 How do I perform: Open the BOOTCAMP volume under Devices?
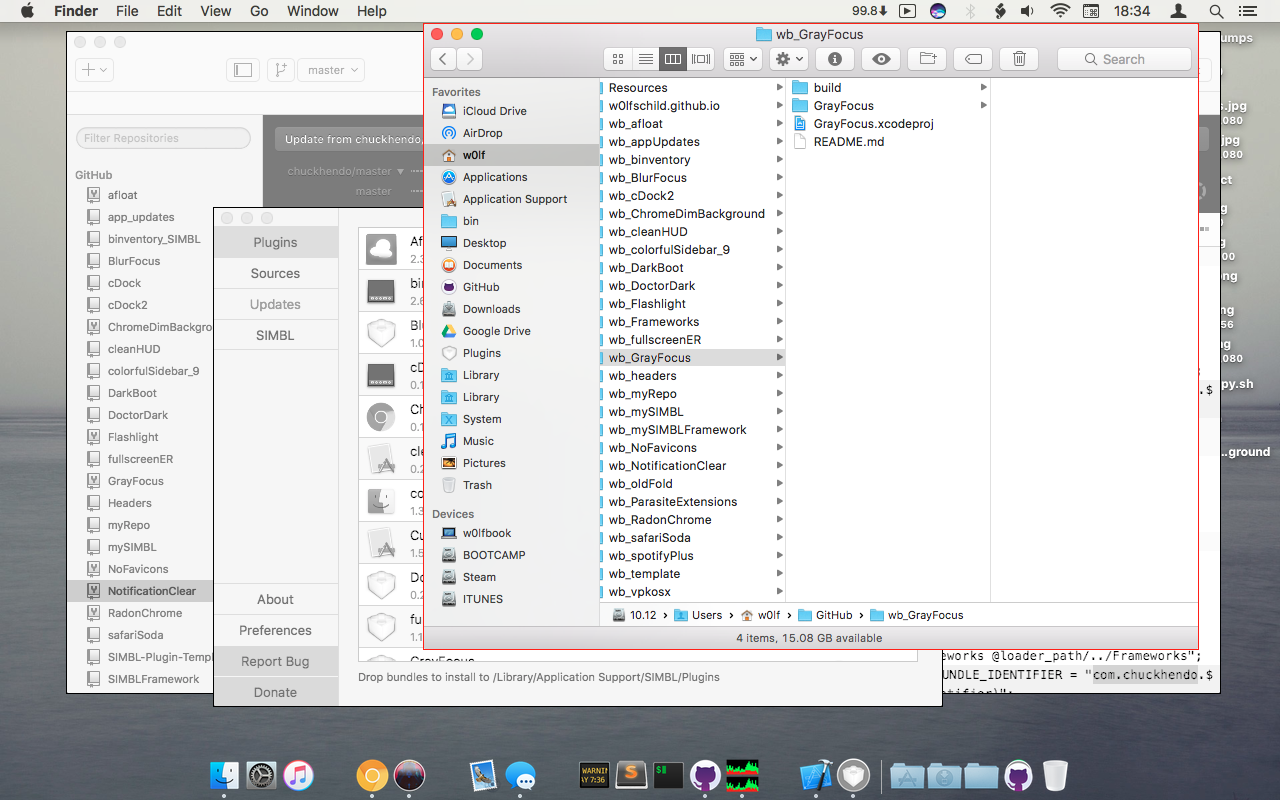pyautogui.click(x=494, y=555)
